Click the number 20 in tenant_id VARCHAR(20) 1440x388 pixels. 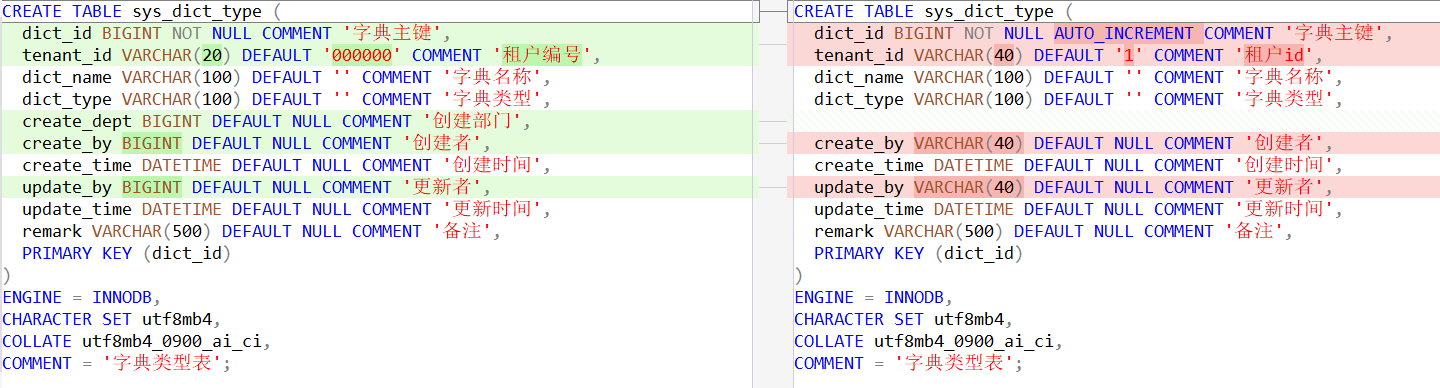[x=211, y=55]
